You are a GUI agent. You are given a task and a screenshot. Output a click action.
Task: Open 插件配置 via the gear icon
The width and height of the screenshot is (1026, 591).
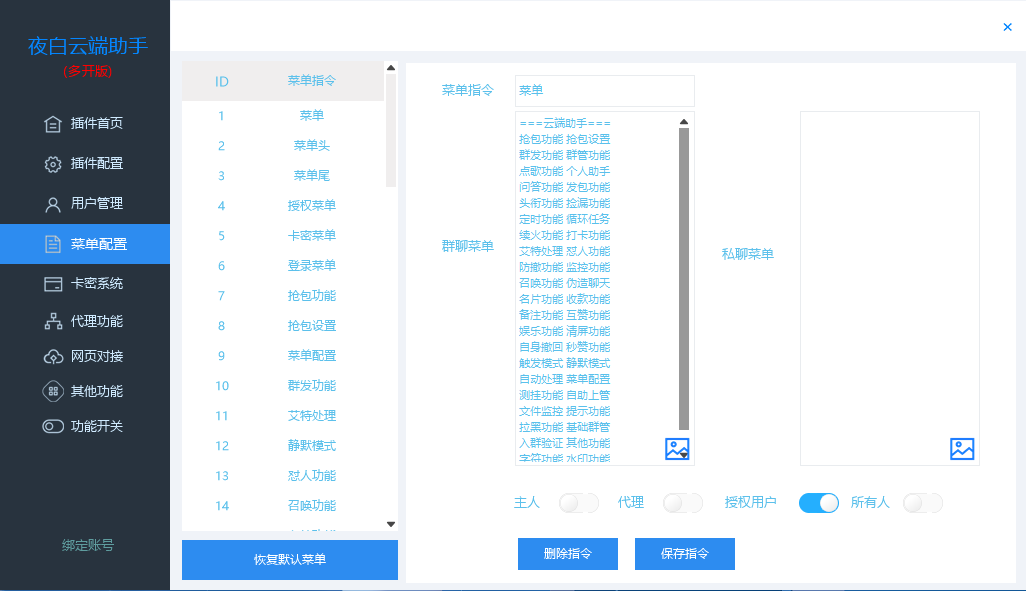coord(51,161)
